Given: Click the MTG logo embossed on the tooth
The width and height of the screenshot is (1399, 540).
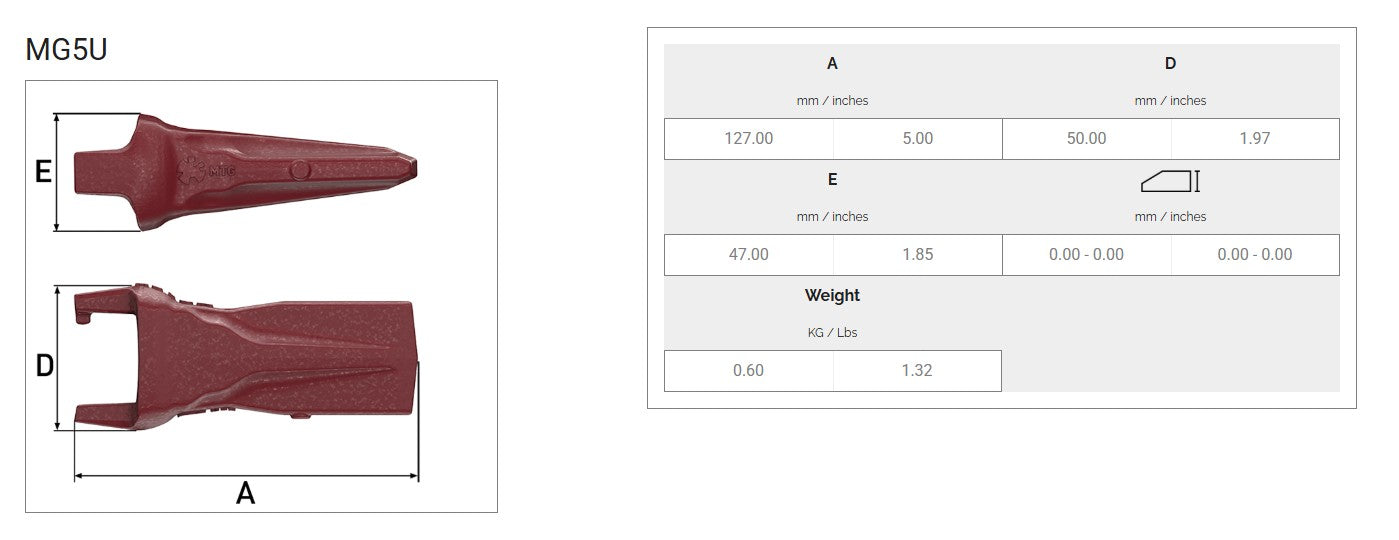Looking at the screenshot, I should tap(206, 169).
